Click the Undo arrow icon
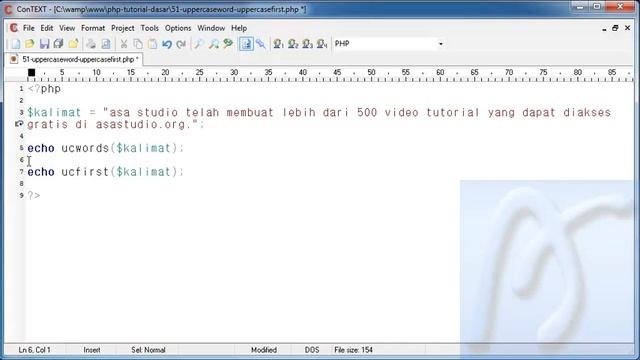Screen dimensions: 640x360 pyautogui.click(x=167, y=44)
